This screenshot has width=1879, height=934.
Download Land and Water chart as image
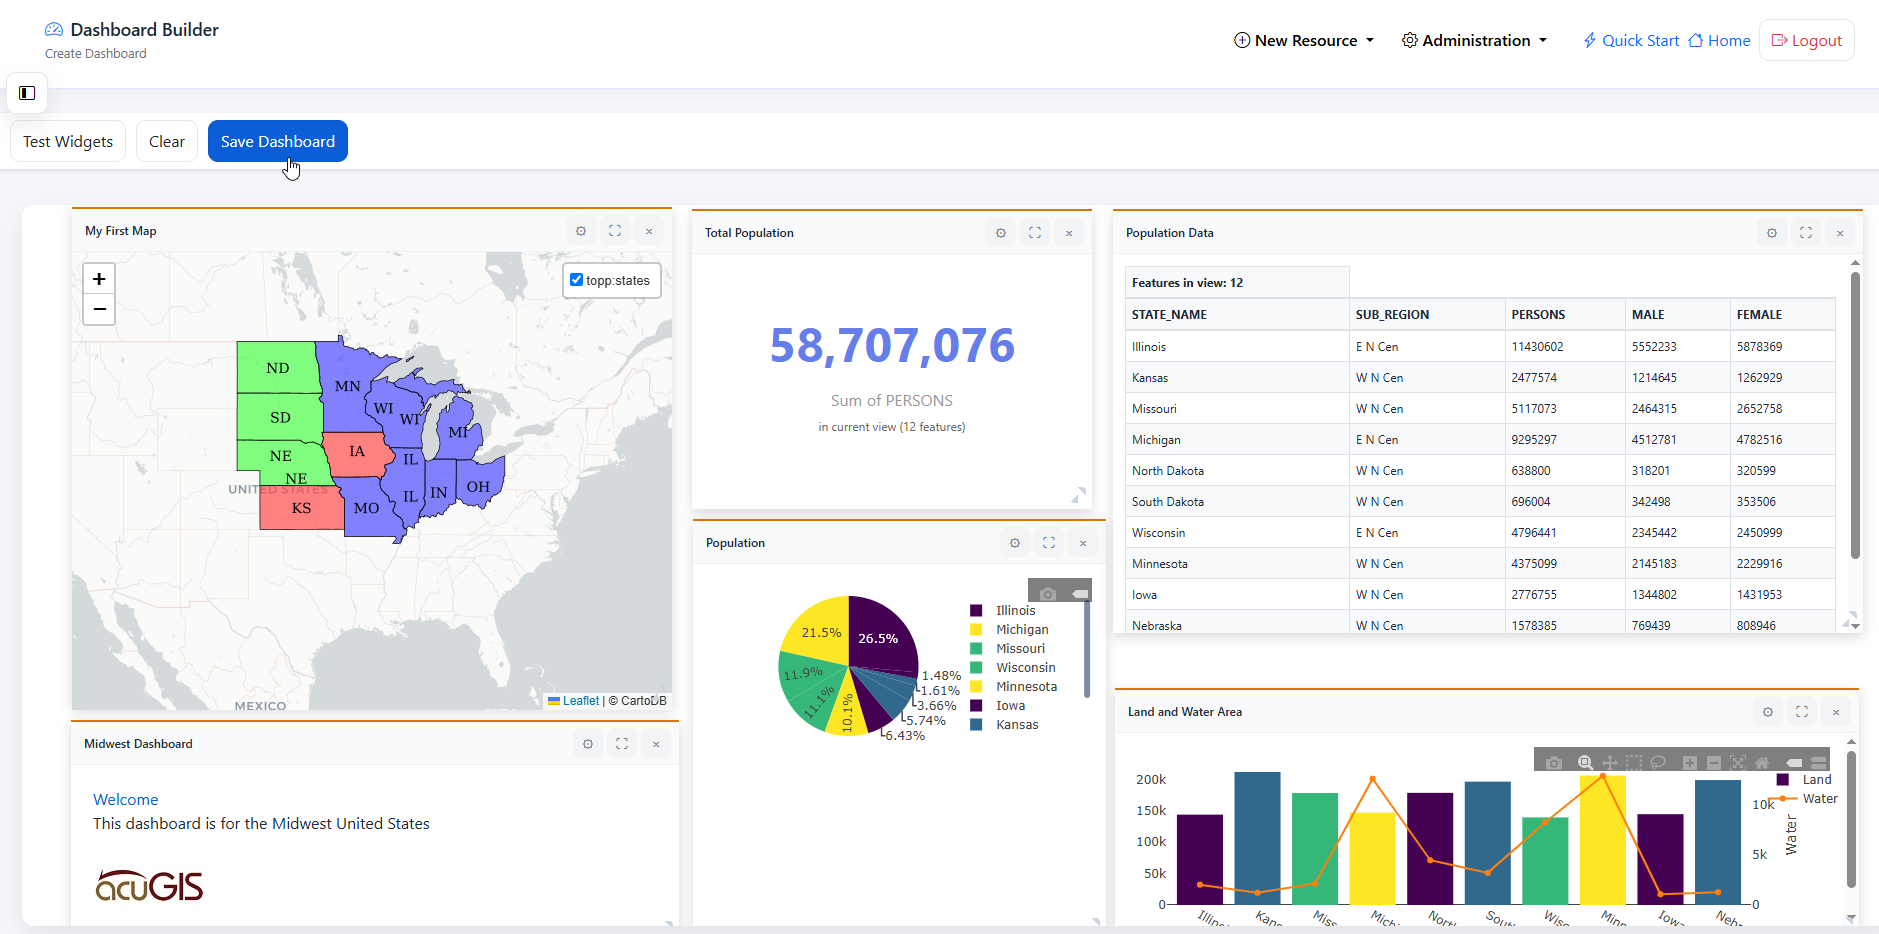[1553, 763]
